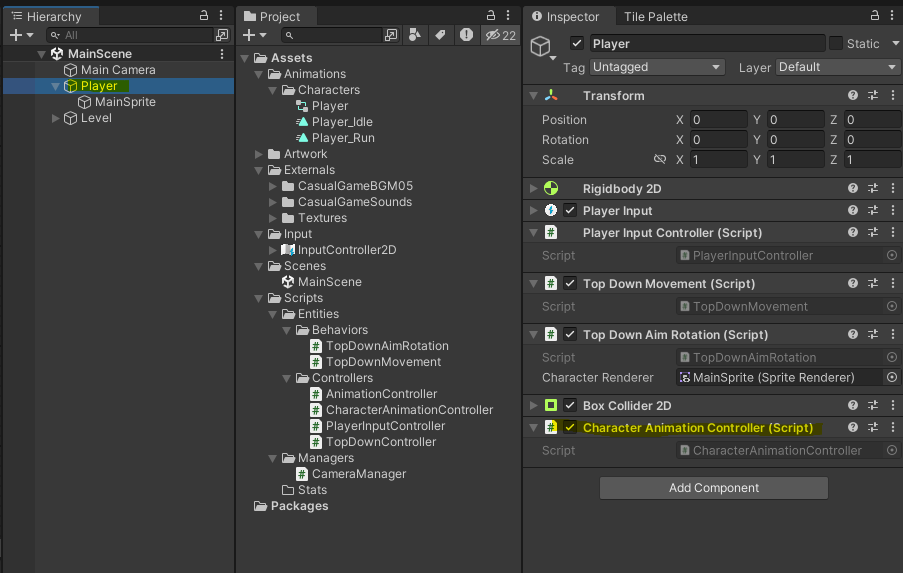Disable the Box Collider 2D component

(570, 405)
